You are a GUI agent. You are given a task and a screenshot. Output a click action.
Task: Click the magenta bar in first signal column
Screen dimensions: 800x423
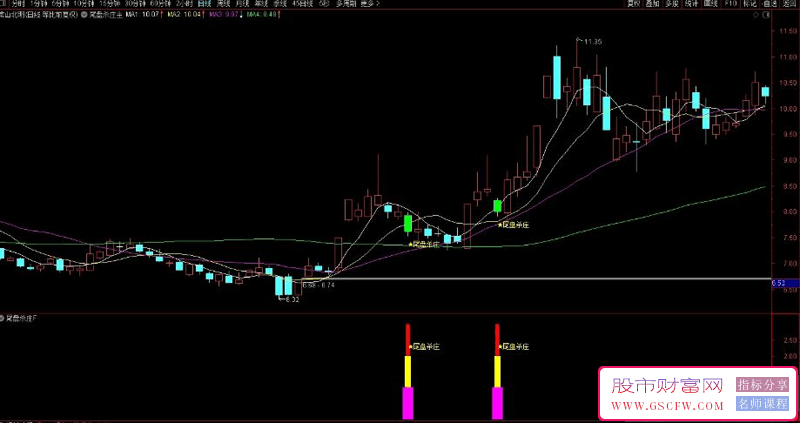click(x=408, y=403)
